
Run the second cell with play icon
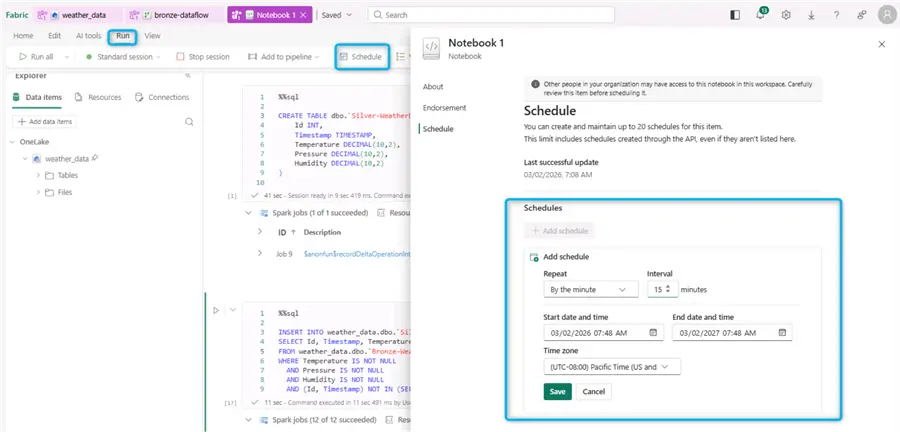216,310
